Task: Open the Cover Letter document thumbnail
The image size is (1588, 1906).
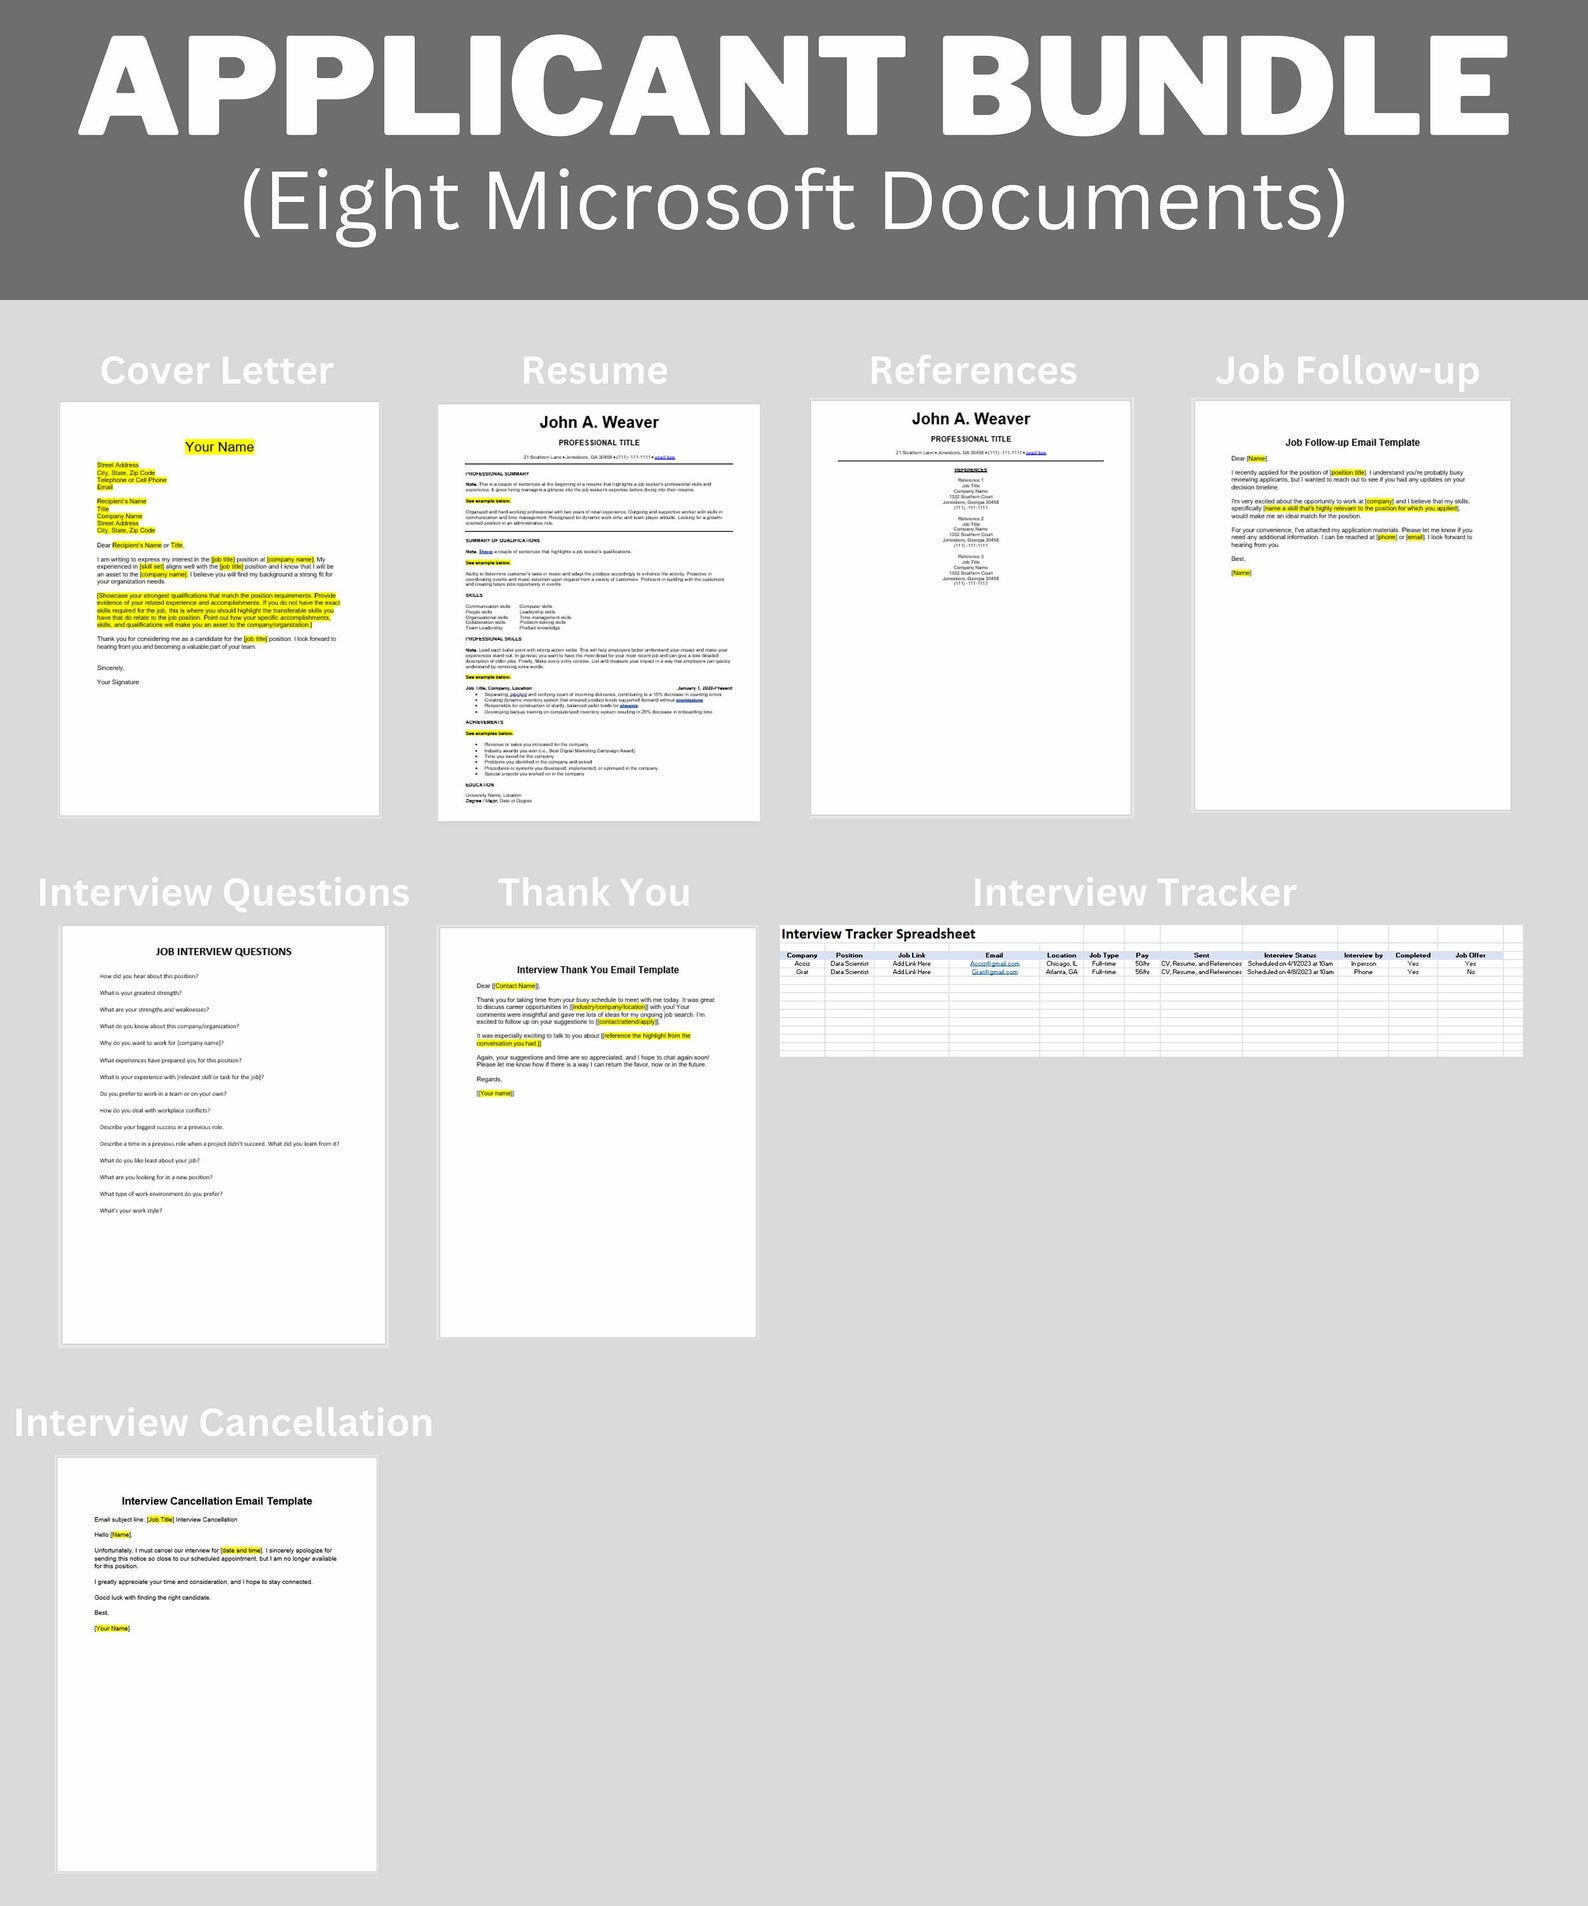Action: click(x=219, y=609)
